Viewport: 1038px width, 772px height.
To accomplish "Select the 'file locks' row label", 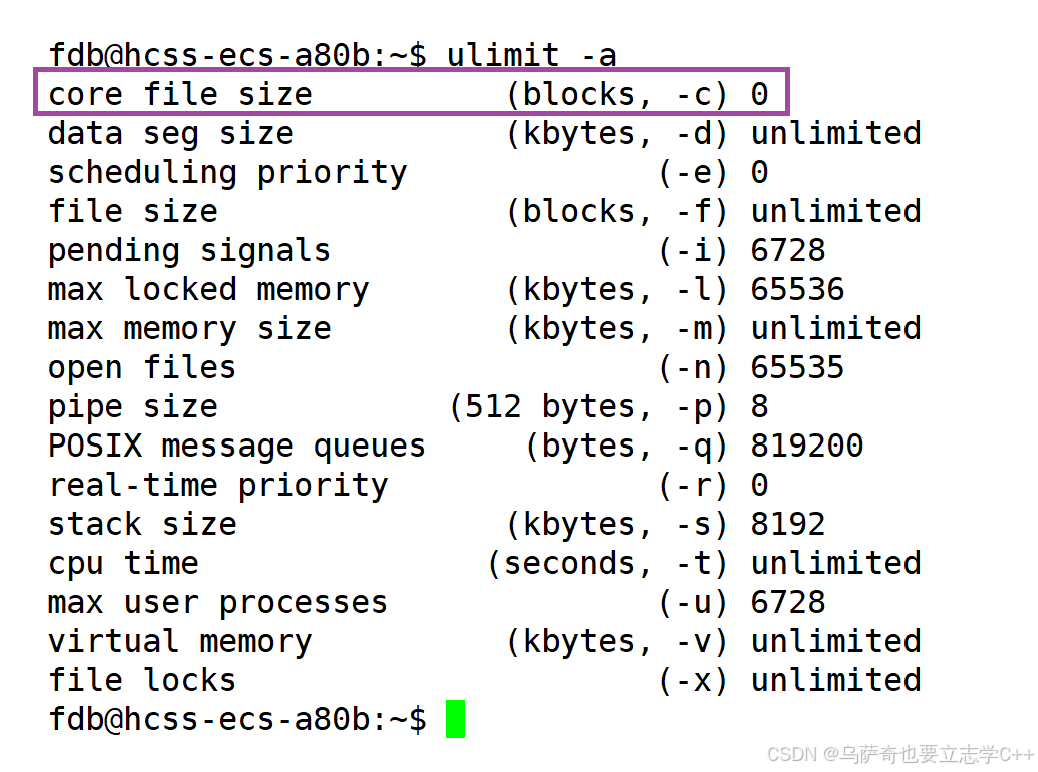I will (x=142, y=681).
